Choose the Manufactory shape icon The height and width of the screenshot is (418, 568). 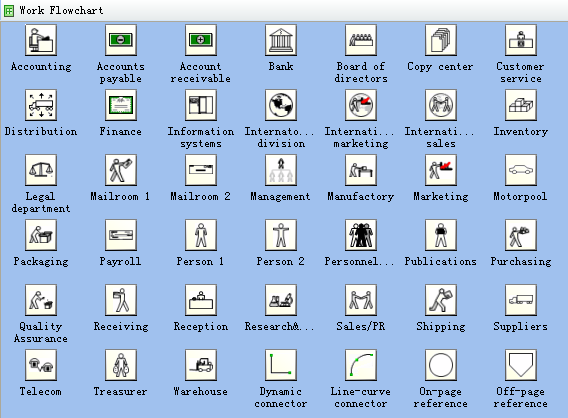click(x=361, y=170)
